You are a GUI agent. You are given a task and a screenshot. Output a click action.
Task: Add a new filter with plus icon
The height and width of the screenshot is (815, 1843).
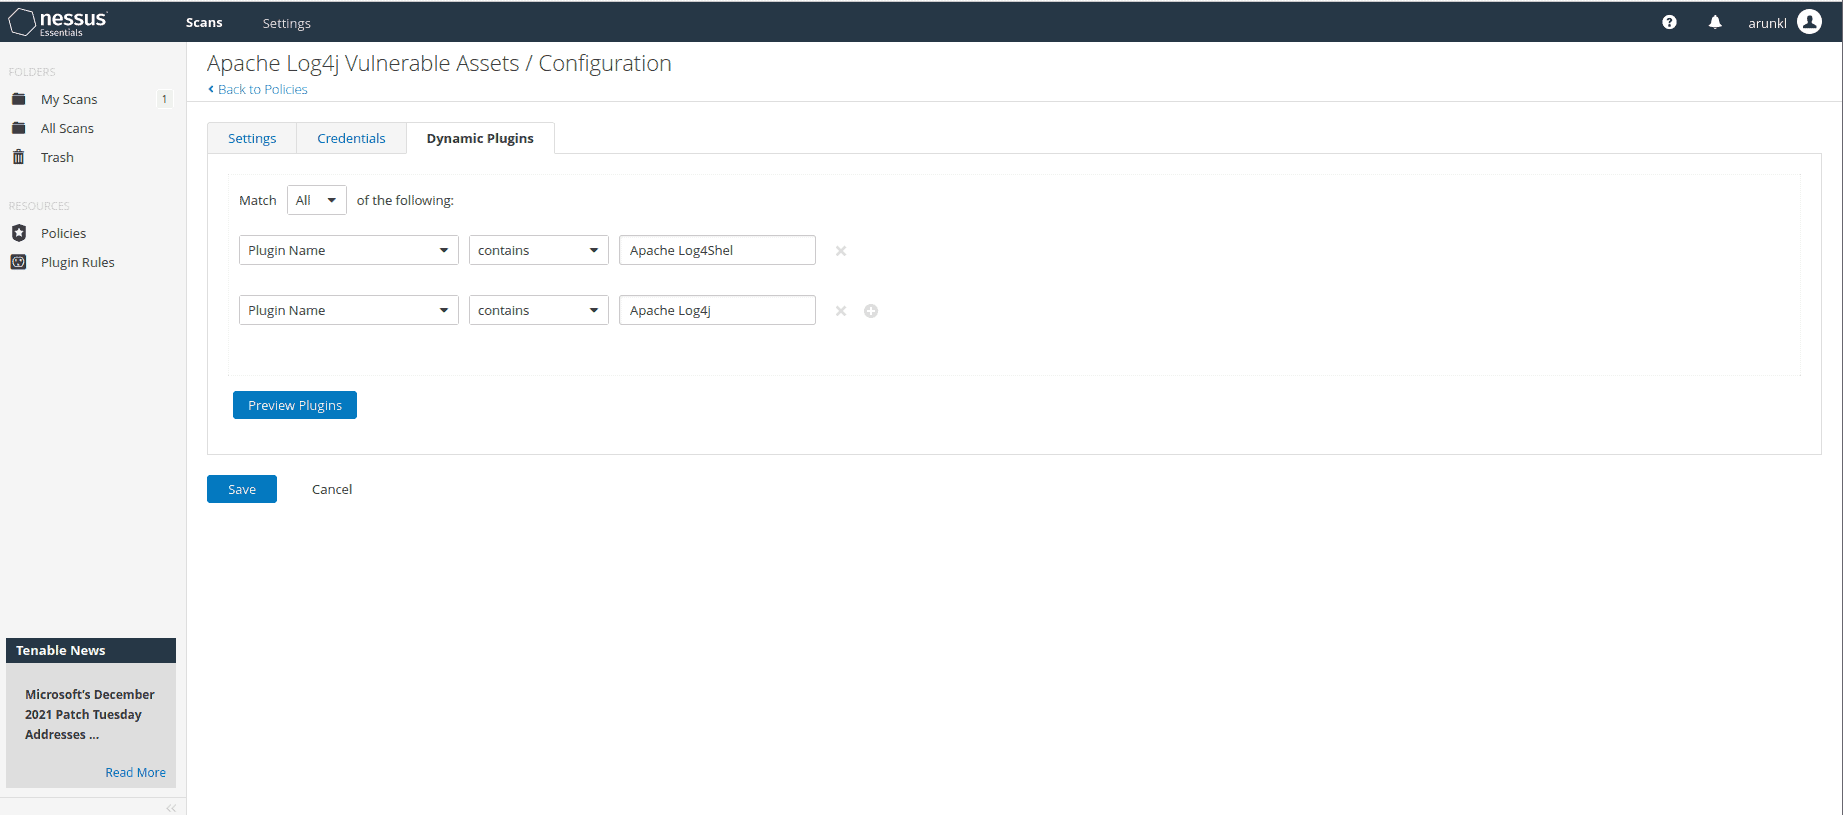tap(871, 311)
